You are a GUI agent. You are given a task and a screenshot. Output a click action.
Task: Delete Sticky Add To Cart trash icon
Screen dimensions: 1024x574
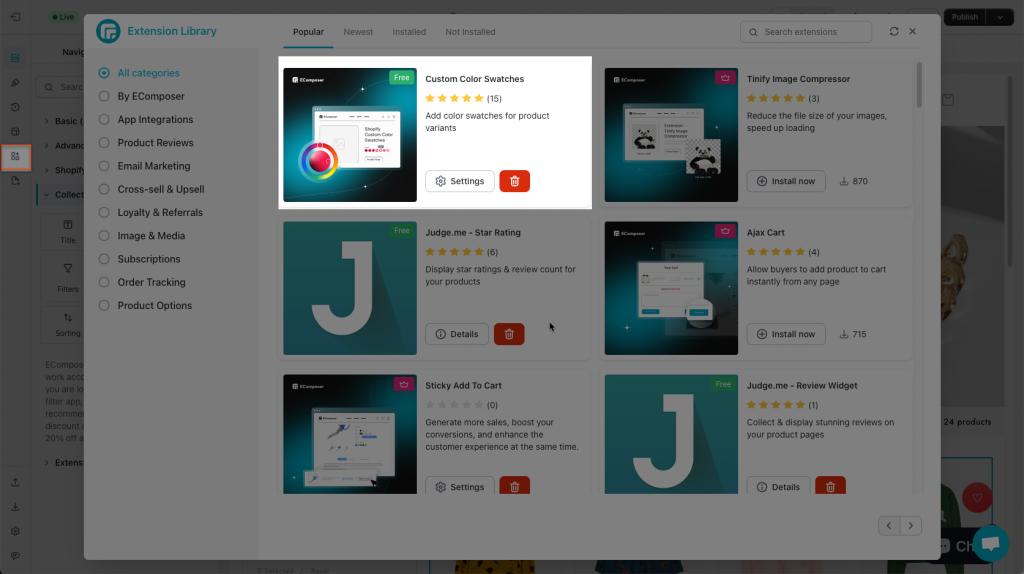[515, 486]
